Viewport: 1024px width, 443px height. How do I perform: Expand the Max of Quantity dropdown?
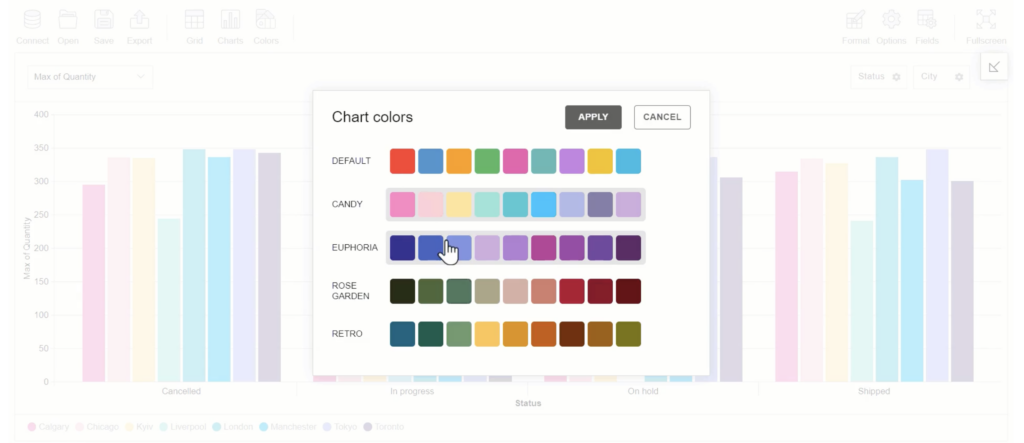(90, 77)
